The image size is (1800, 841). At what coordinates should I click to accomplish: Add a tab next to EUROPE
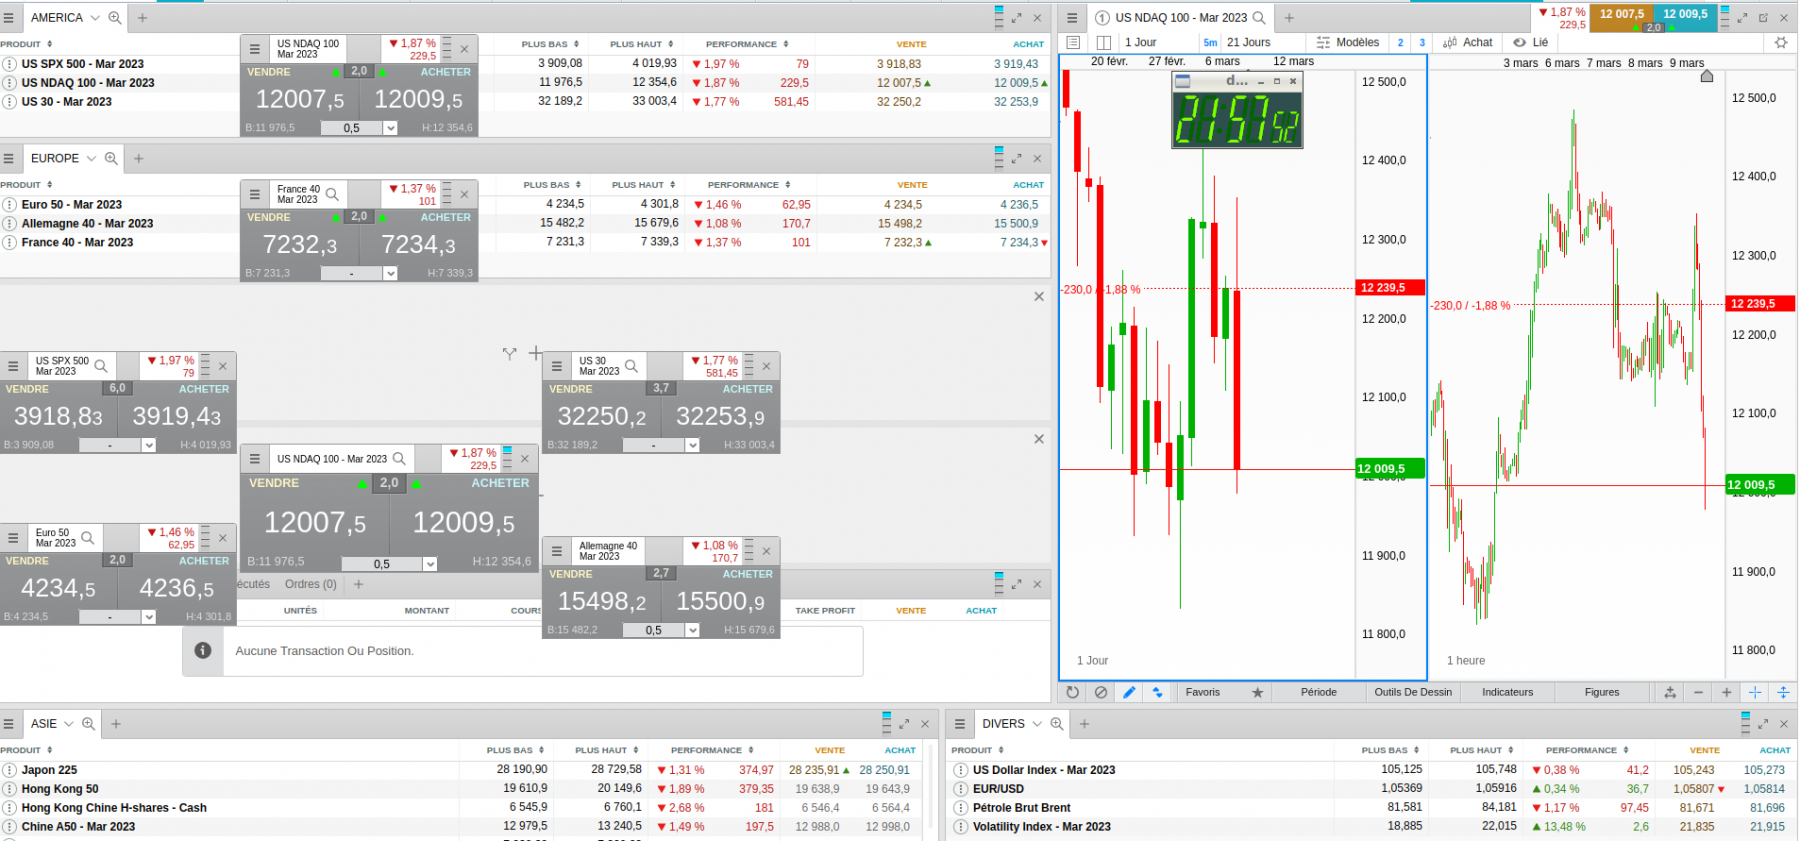(139, 158)
